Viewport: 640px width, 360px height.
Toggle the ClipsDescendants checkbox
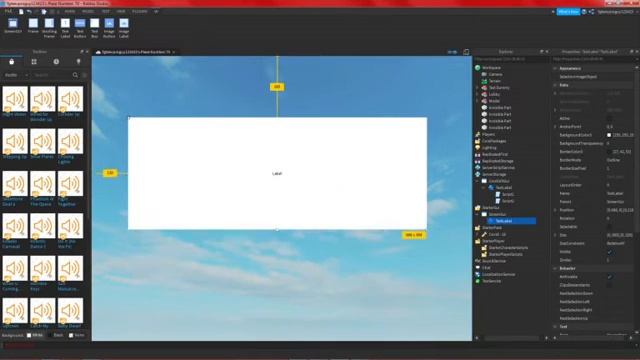click(609, 285)
